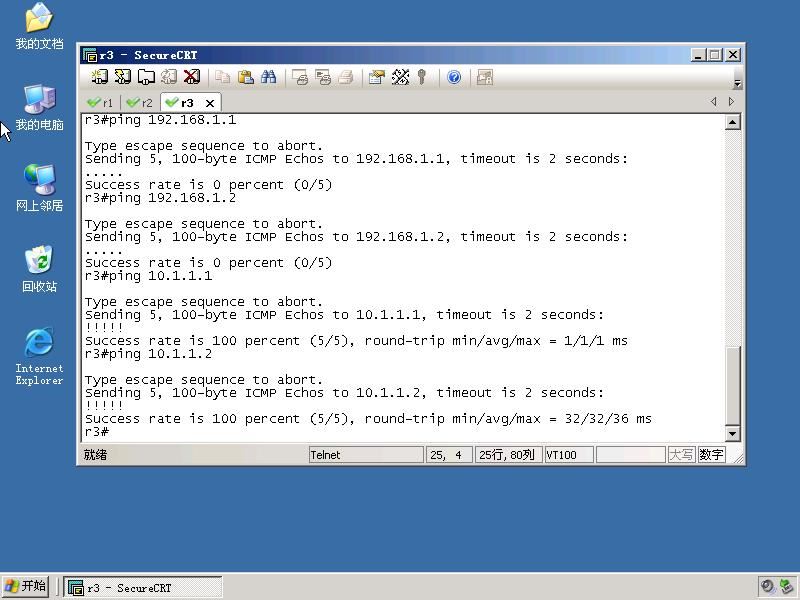800x600 pixels.
Task: Click the r3# prompt at terminal bottom
Action: [x=97, y=432]
